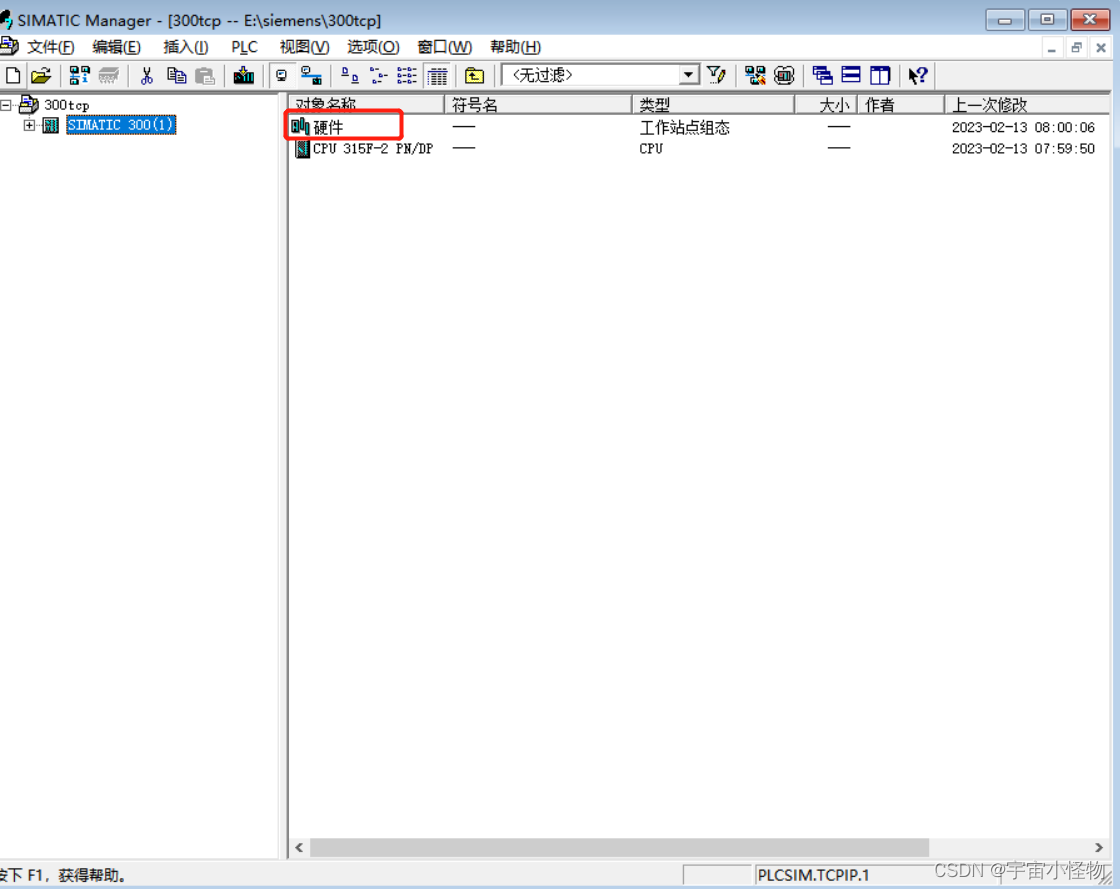Click the 硬件 hardware icon
The height and width of the screenshot is (889, 1120).
pos(300,127)
